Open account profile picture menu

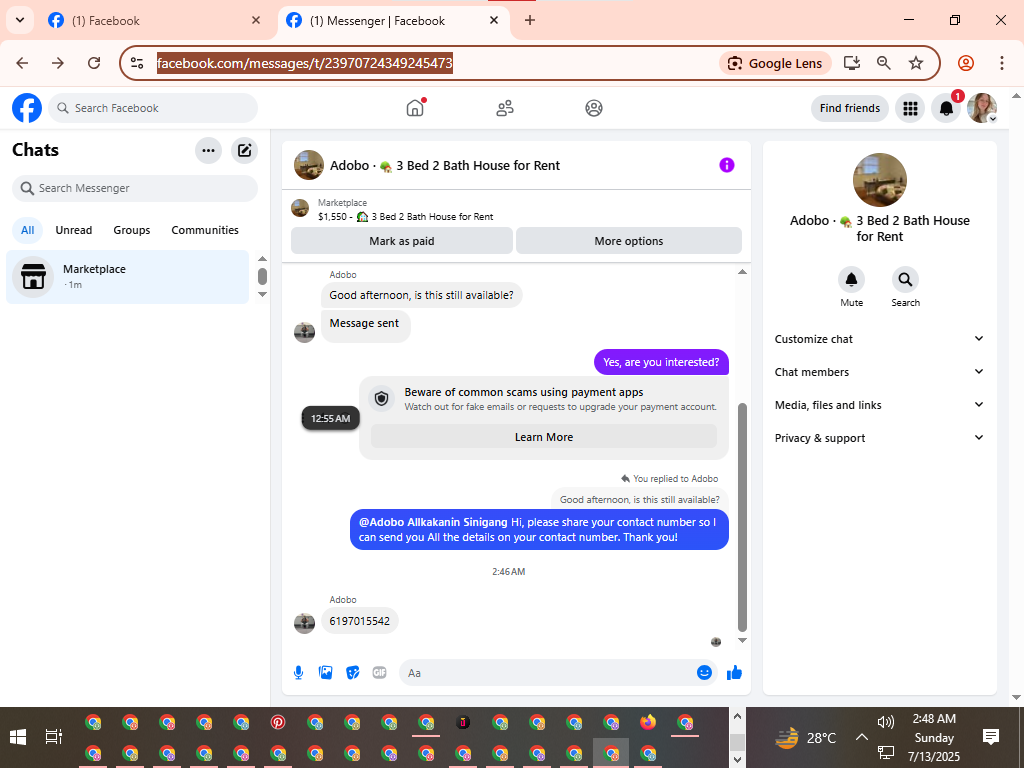982,108
